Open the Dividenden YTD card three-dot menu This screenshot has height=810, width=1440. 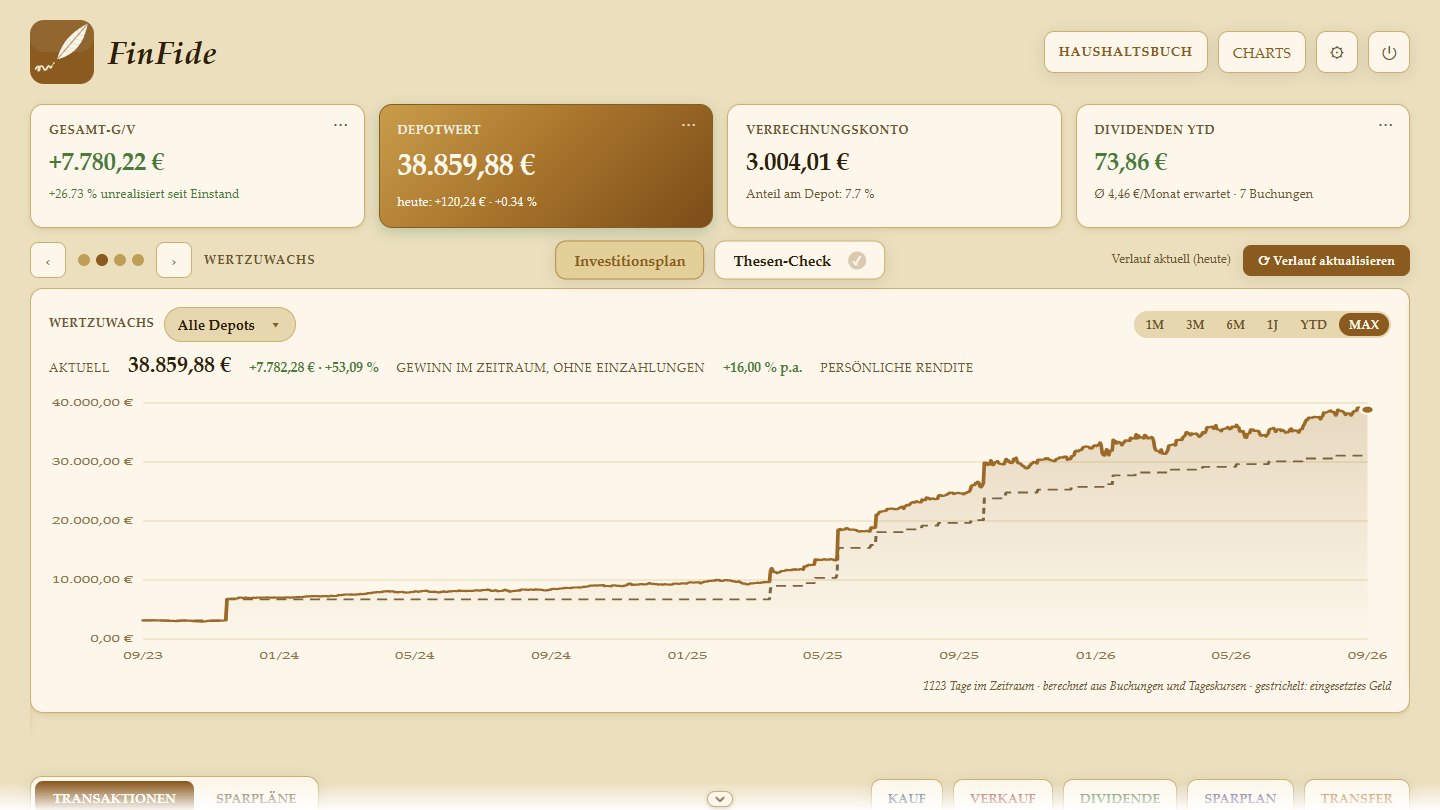click(1385, 125)
